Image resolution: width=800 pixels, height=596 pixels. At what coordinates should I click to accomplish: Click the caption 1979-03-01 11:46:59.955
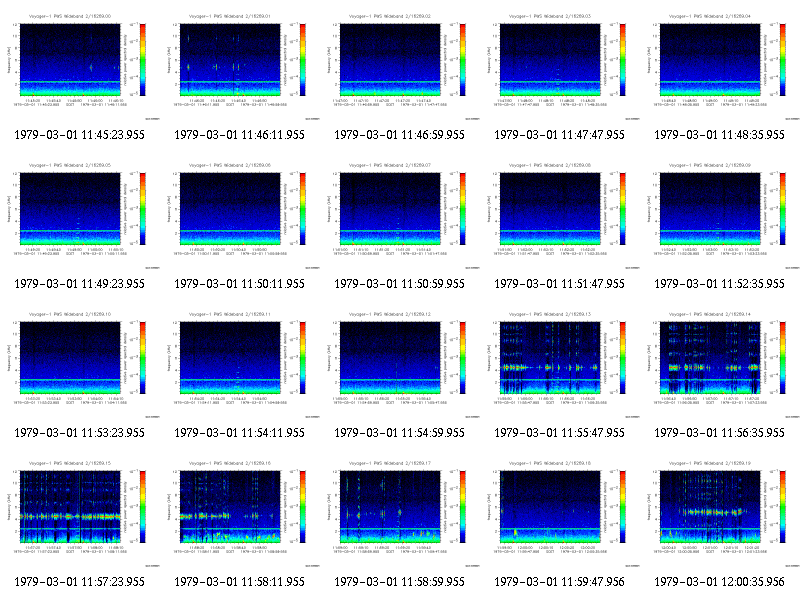[399, 135]
